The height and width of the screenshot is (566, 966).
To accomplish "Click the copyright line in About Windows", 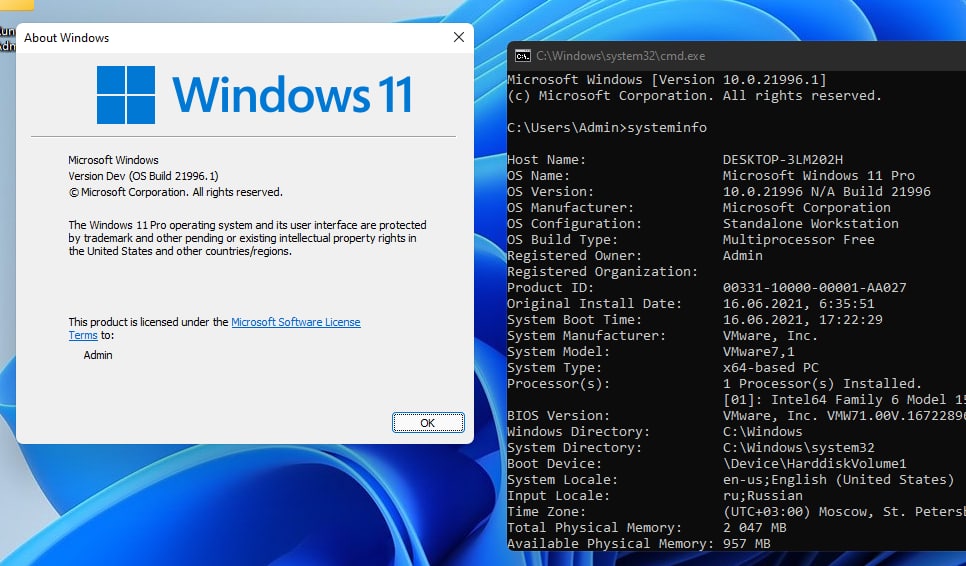I will [176, 192].
